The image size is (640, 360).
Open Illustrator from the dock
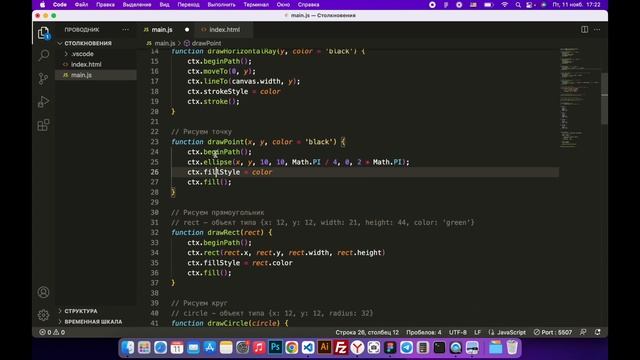324,347
